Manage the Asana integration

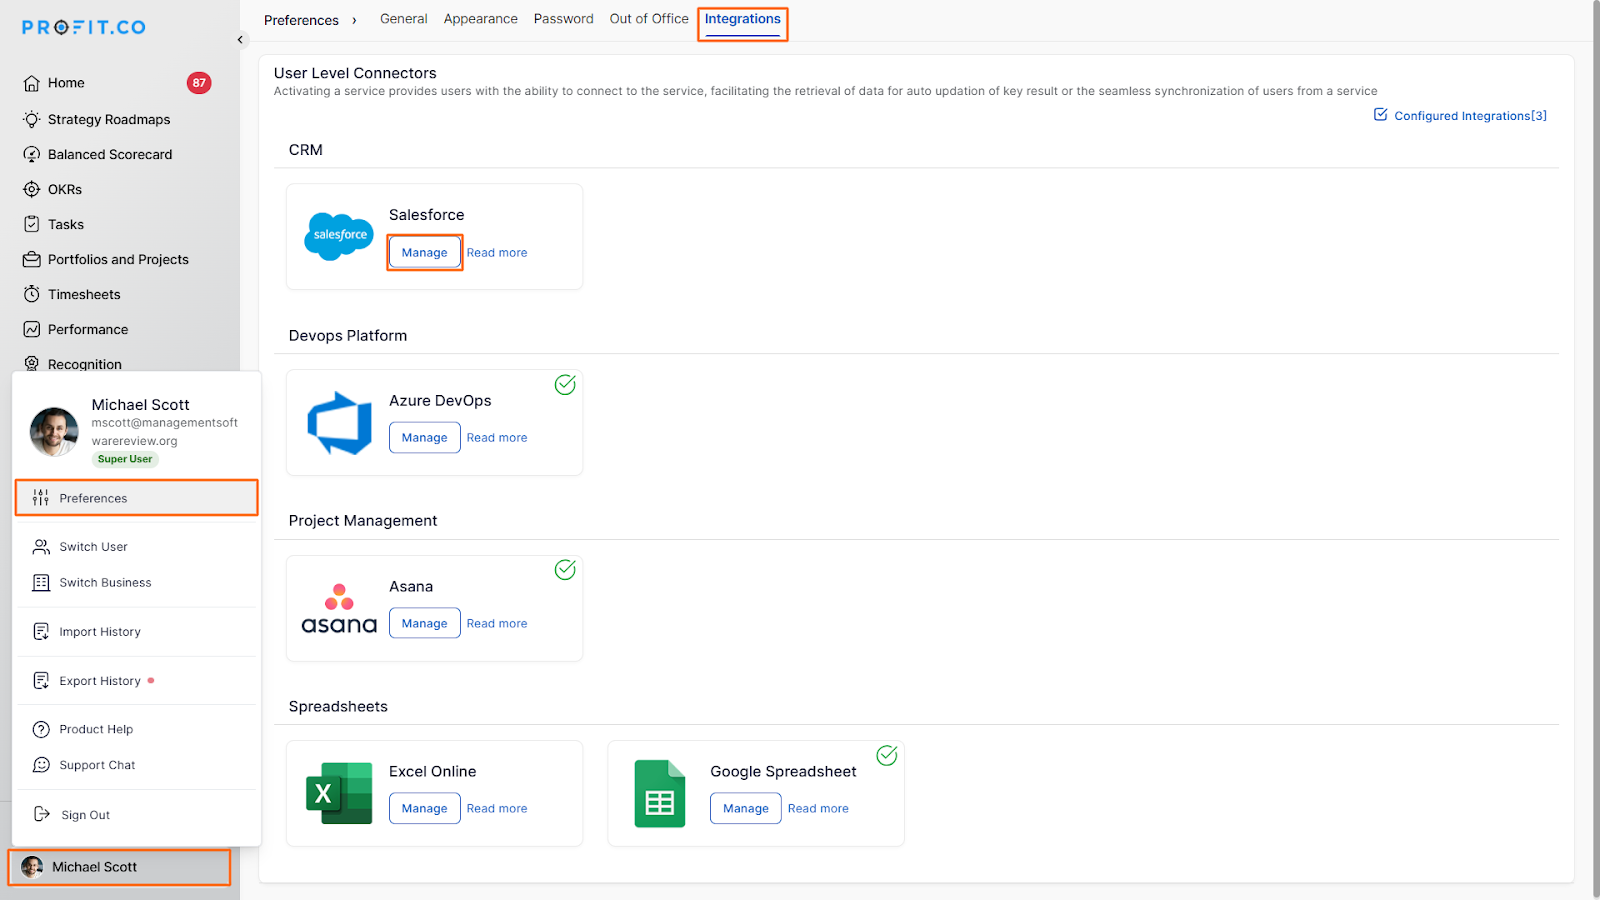425,623
